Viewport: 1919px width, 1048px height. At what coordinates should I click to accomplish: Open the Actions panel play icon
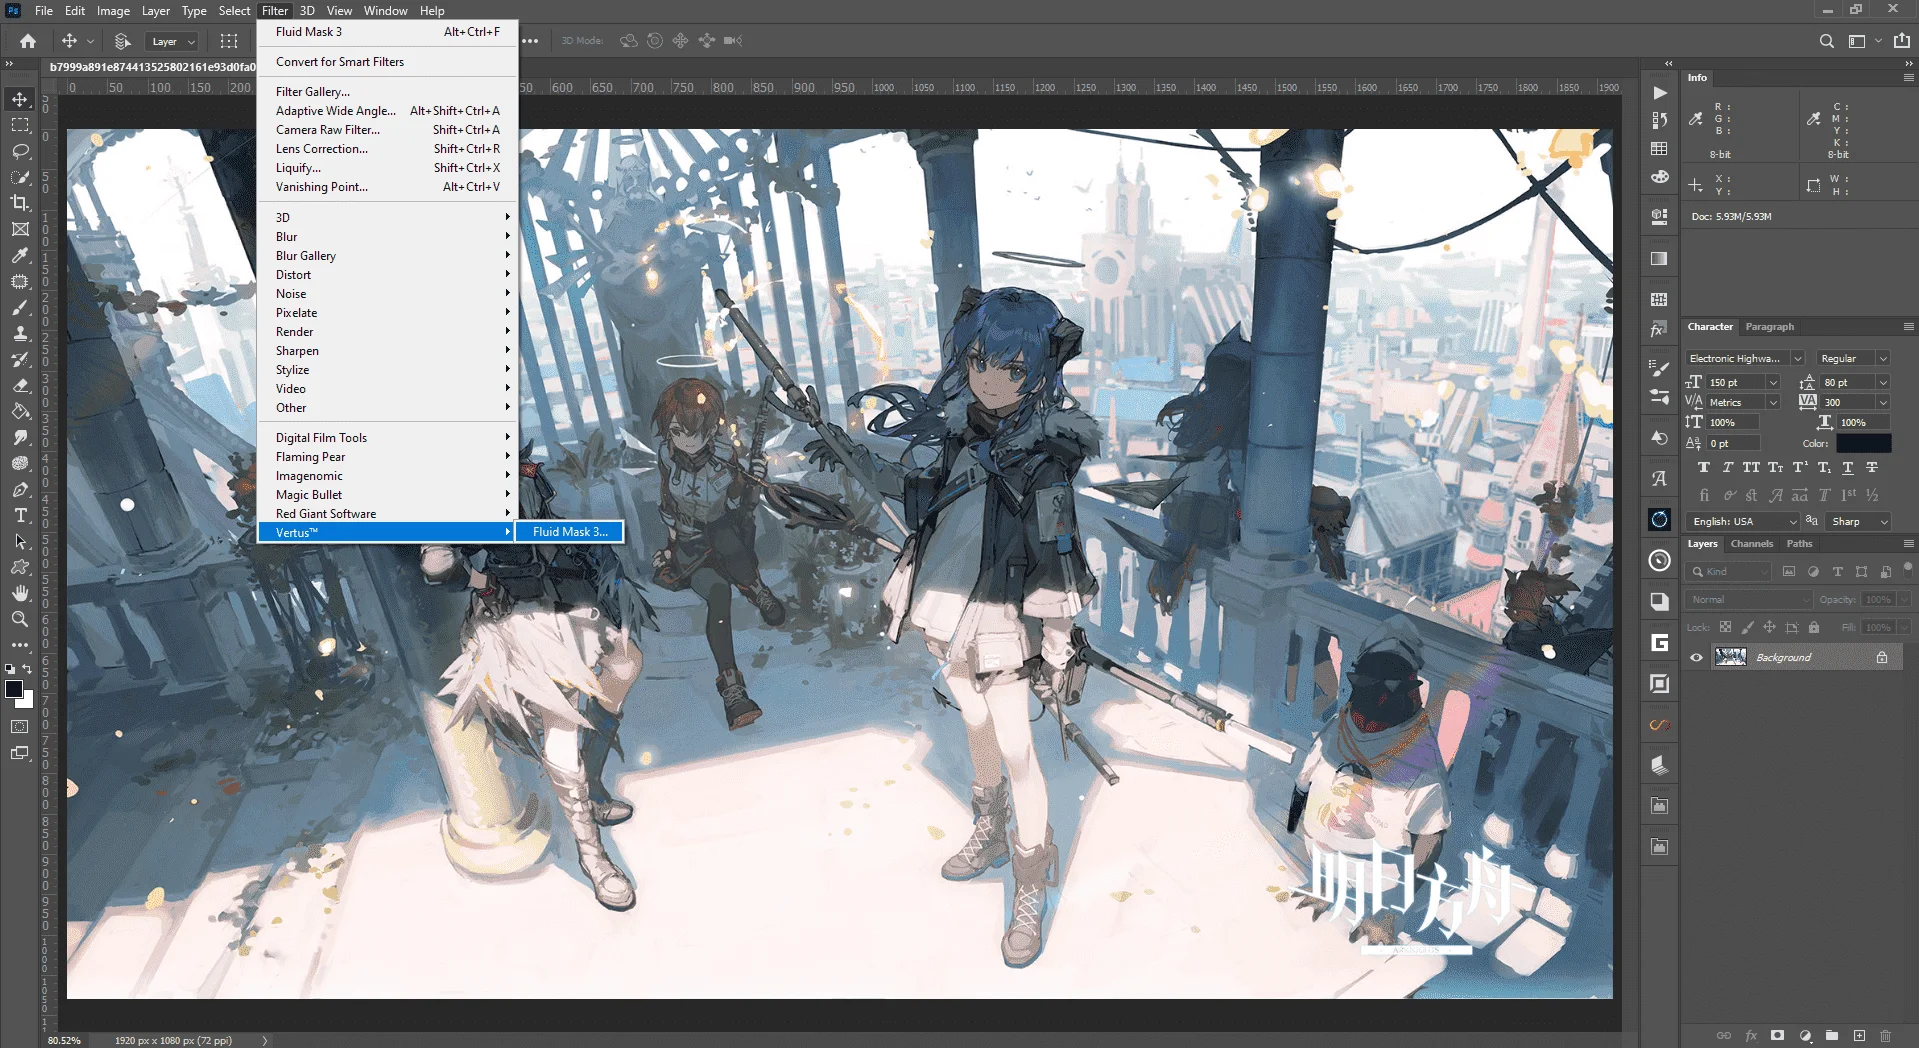tap(1660, 93)
